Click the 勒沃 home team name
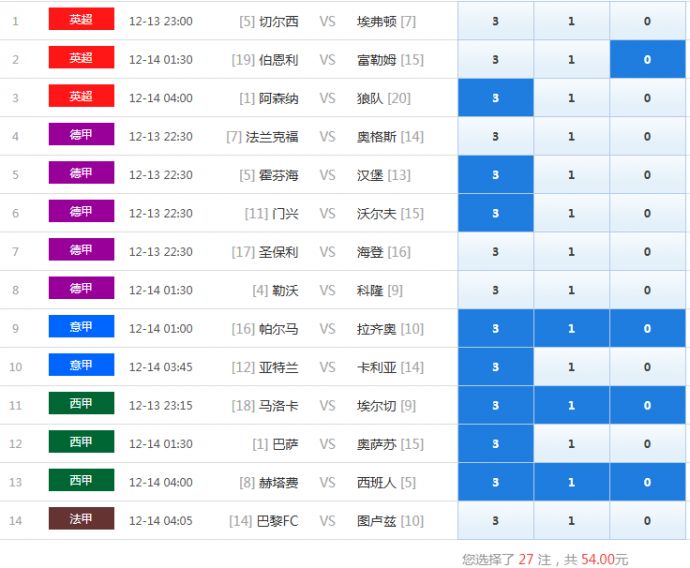690x568 pixels. (285, 291)
